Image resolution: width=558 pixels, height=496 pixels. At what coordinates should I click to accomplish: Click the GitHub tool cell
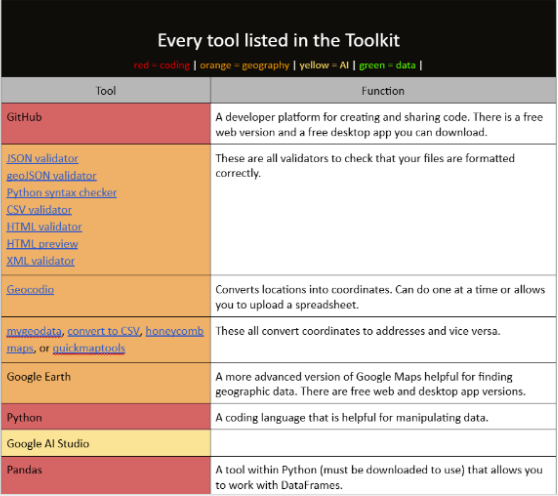pyautogui.click(x=106, y=124)
